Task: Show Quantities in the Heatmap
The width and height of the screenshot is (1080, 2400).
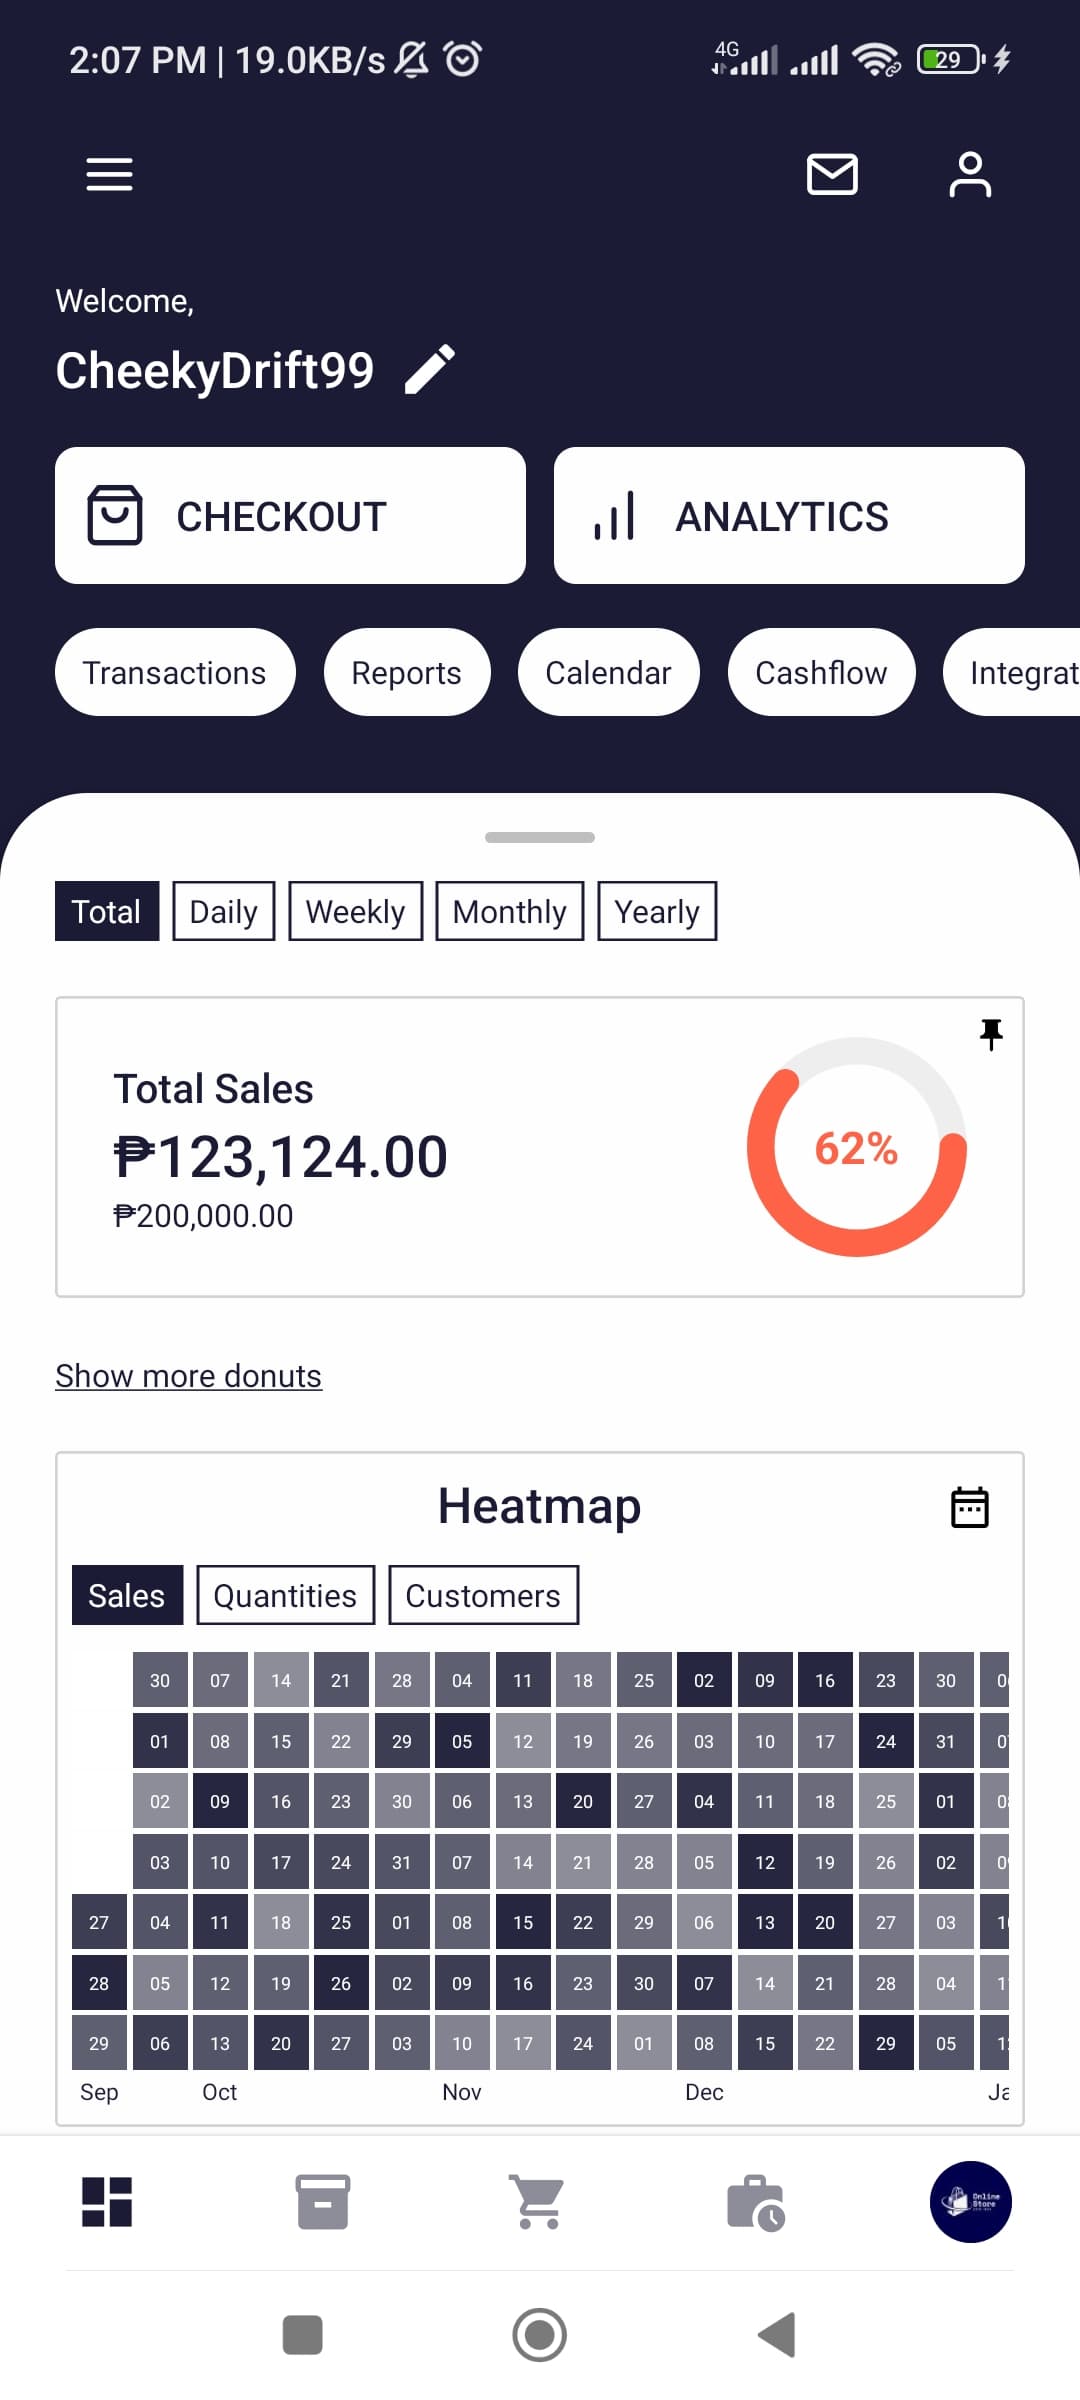Action: tap(285, 1595)
